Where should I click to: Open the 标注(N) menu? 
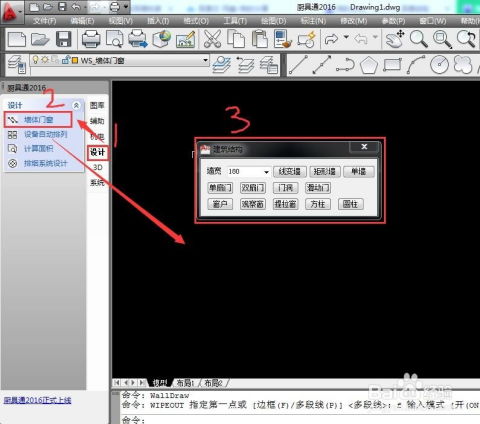pyautogui.click(x=313, y=21)
